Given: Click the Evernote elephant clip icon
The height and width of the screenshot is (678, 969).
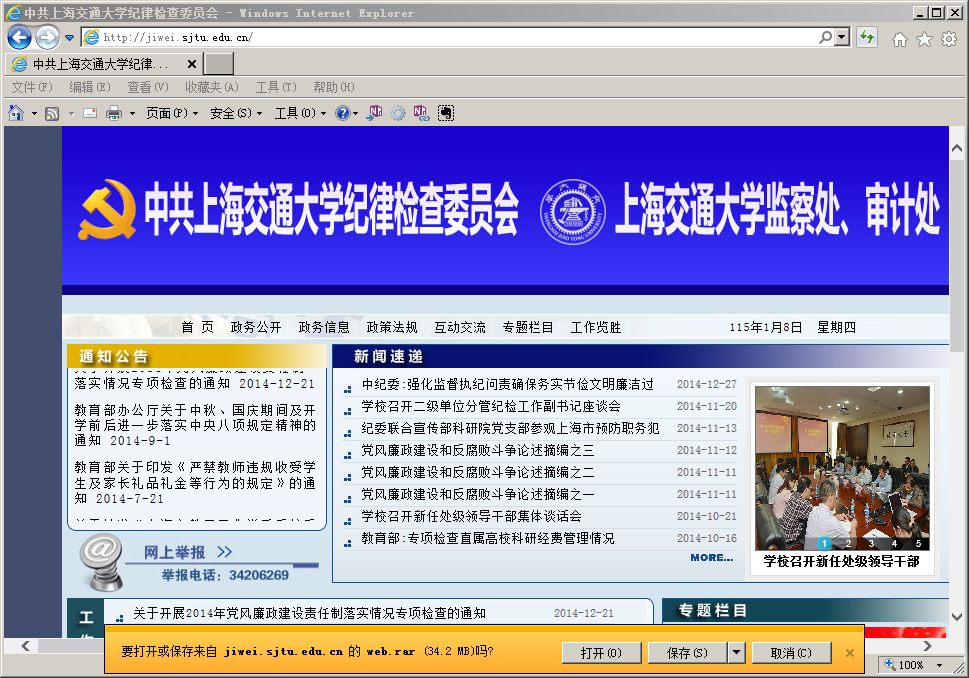Looking at the screenshot, I should (446, 113).
